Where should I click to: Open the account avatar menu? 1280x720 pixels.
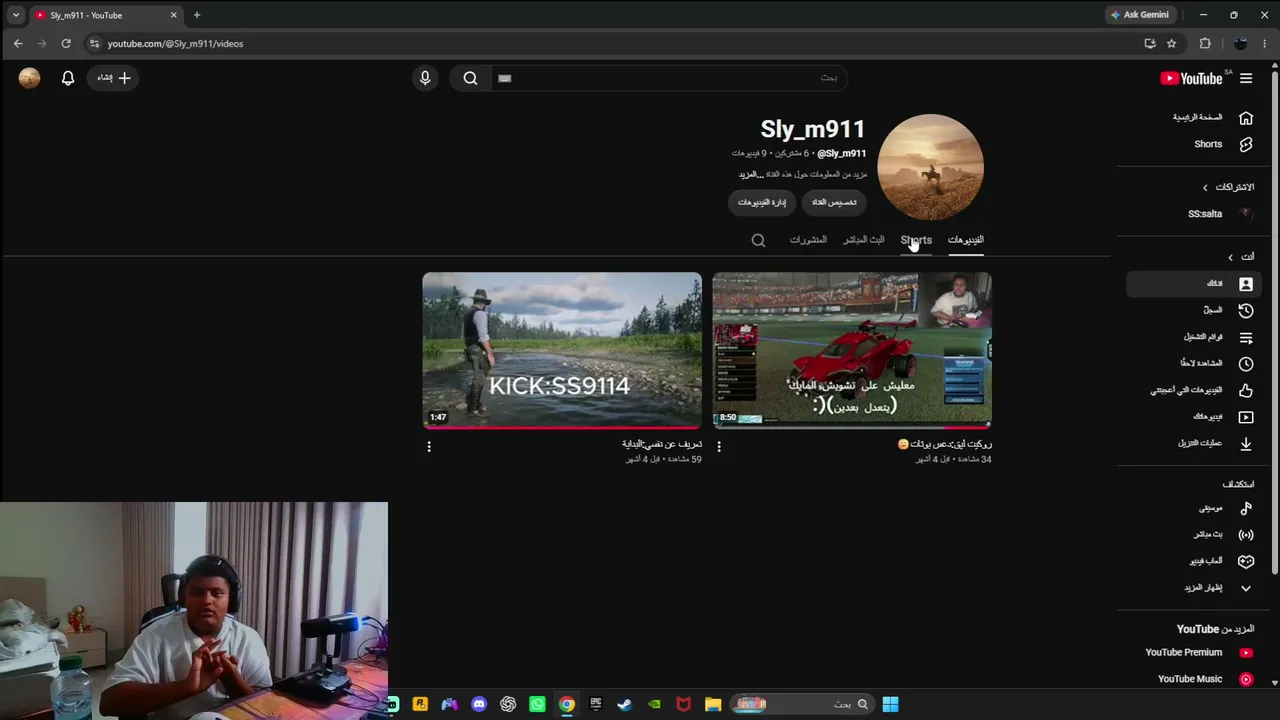[x=29, y=78]
